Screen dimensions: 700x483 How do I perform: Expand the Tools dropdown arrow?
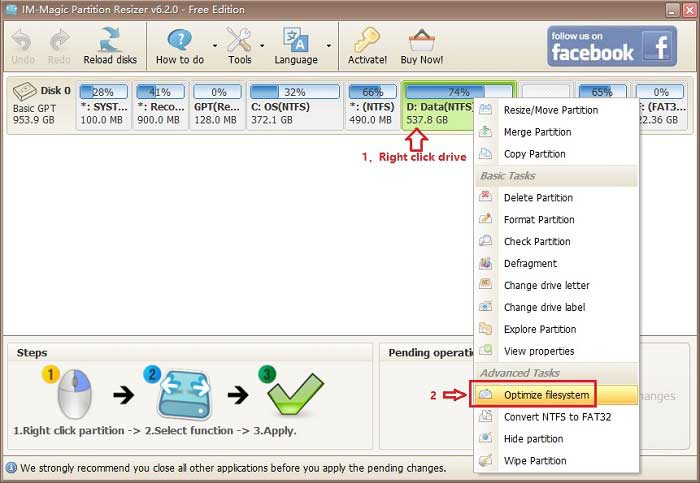pyautogui.click(x=262, y=46)
